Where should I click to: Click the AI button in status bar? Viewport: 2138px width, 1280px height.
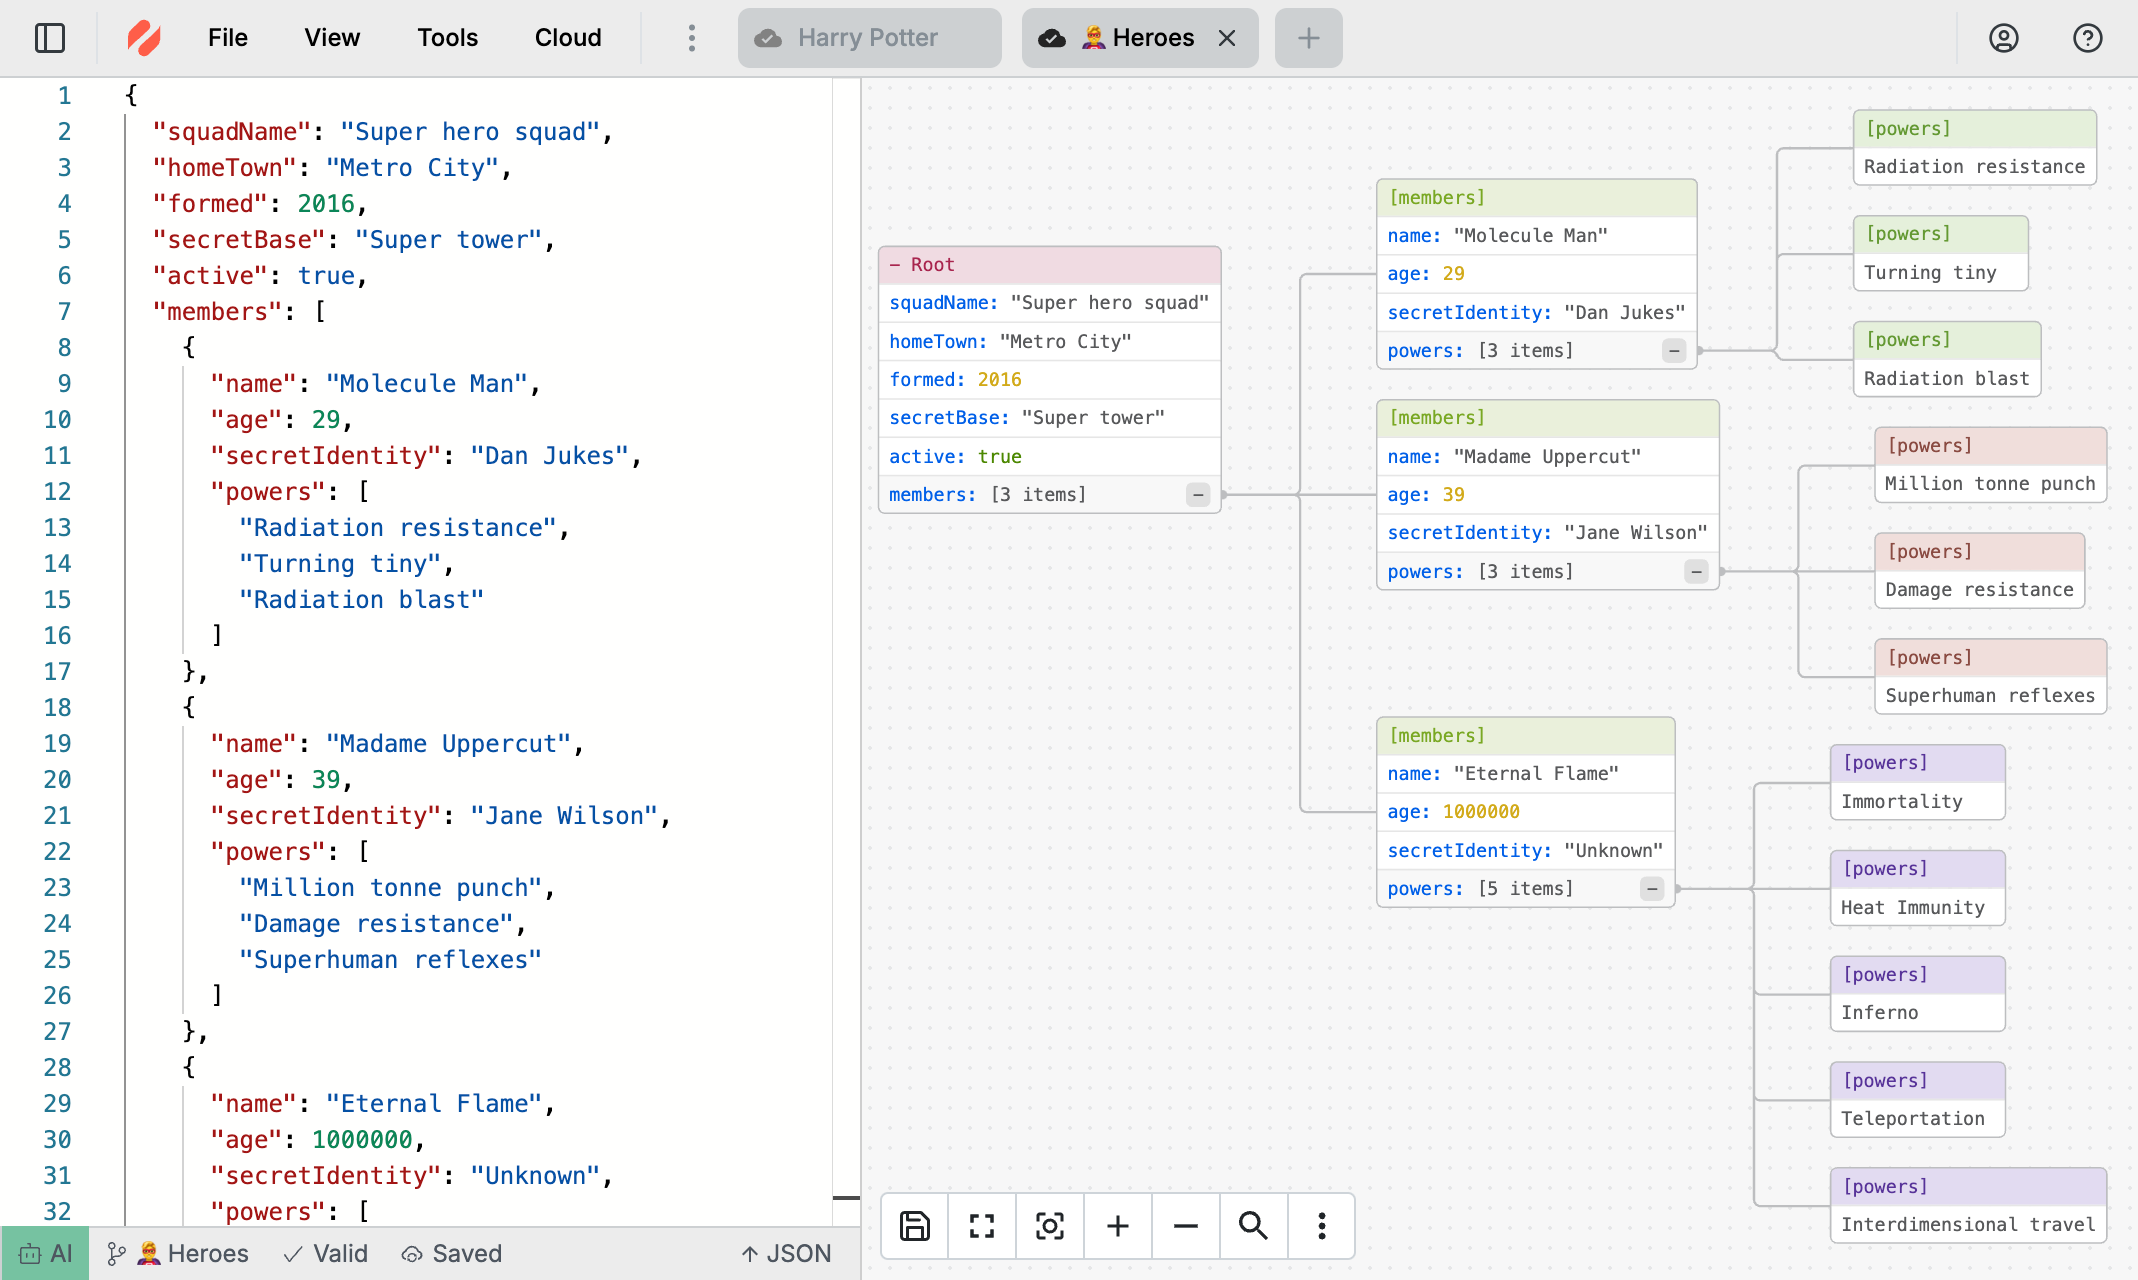point(45,1253)
